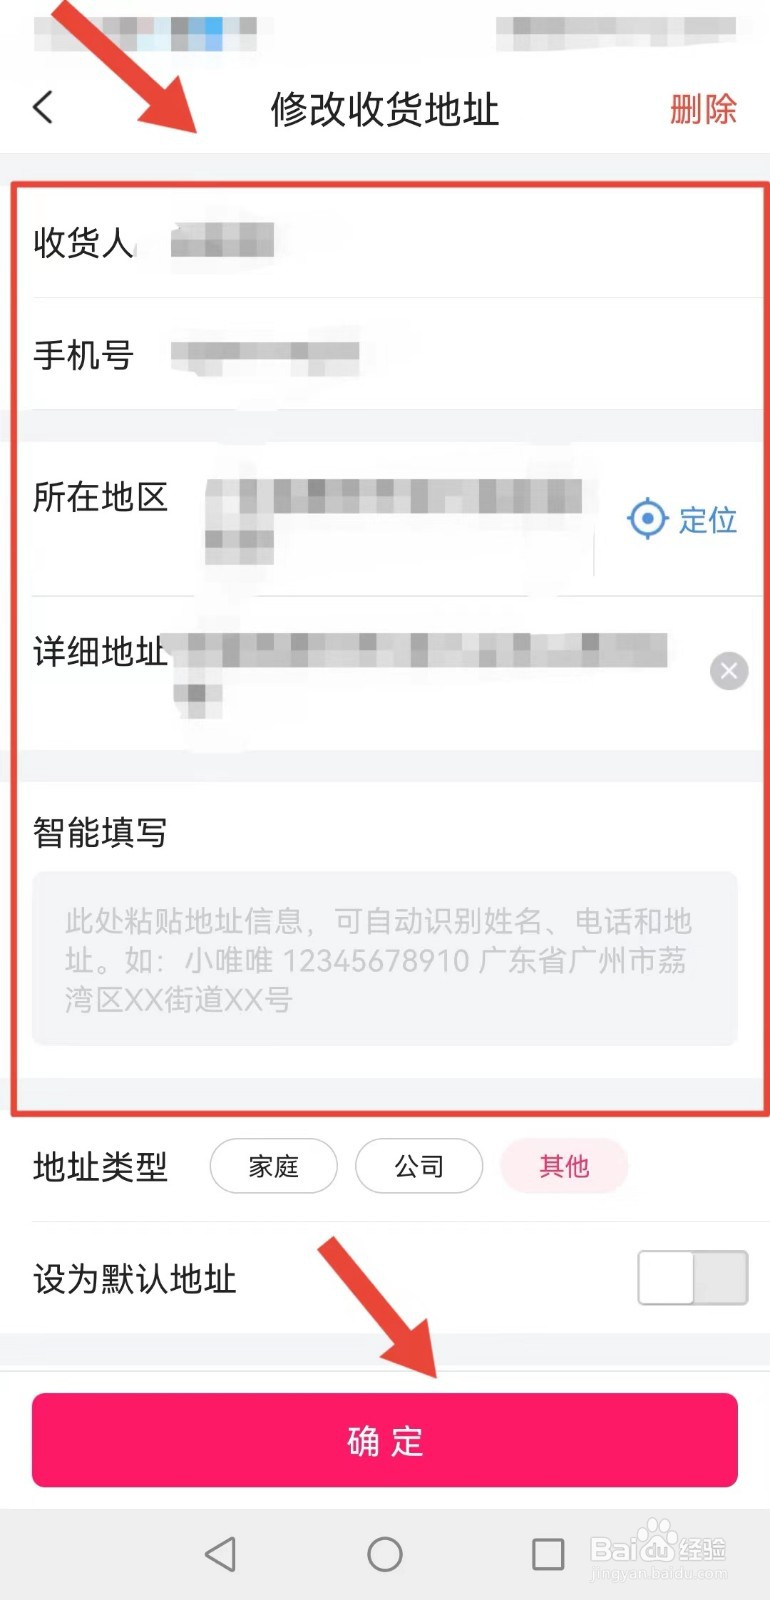The image size is (770, 1600).
Task: Clear detailed address with X icon
Action: [x=729, y=671]
